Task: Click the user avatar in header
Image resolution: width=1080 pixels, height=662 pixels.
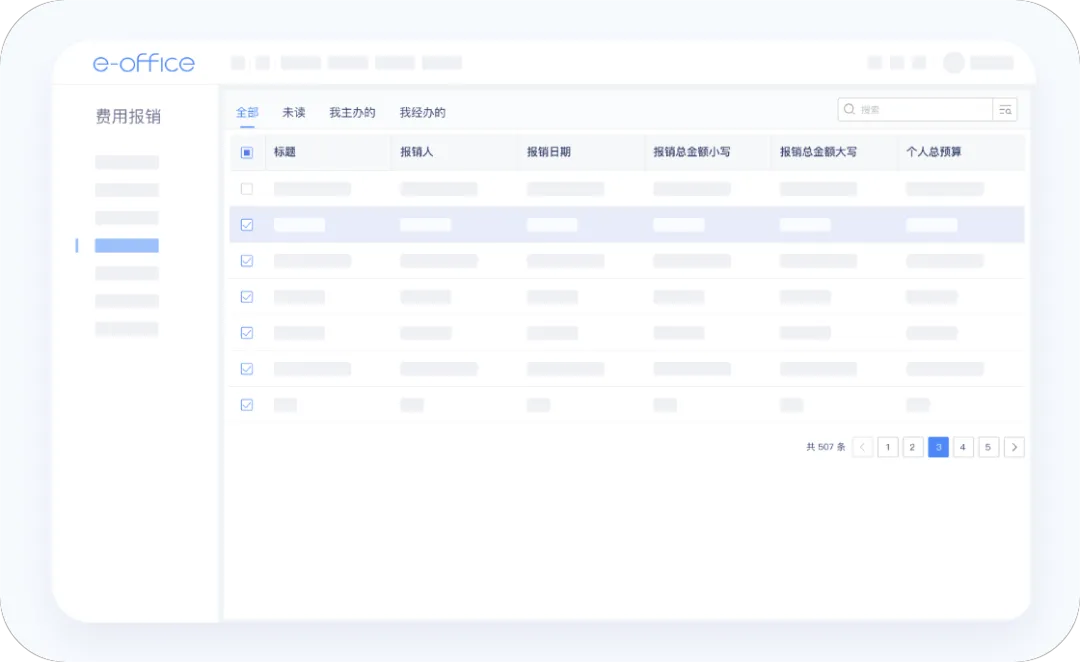Action: (954, 63)
